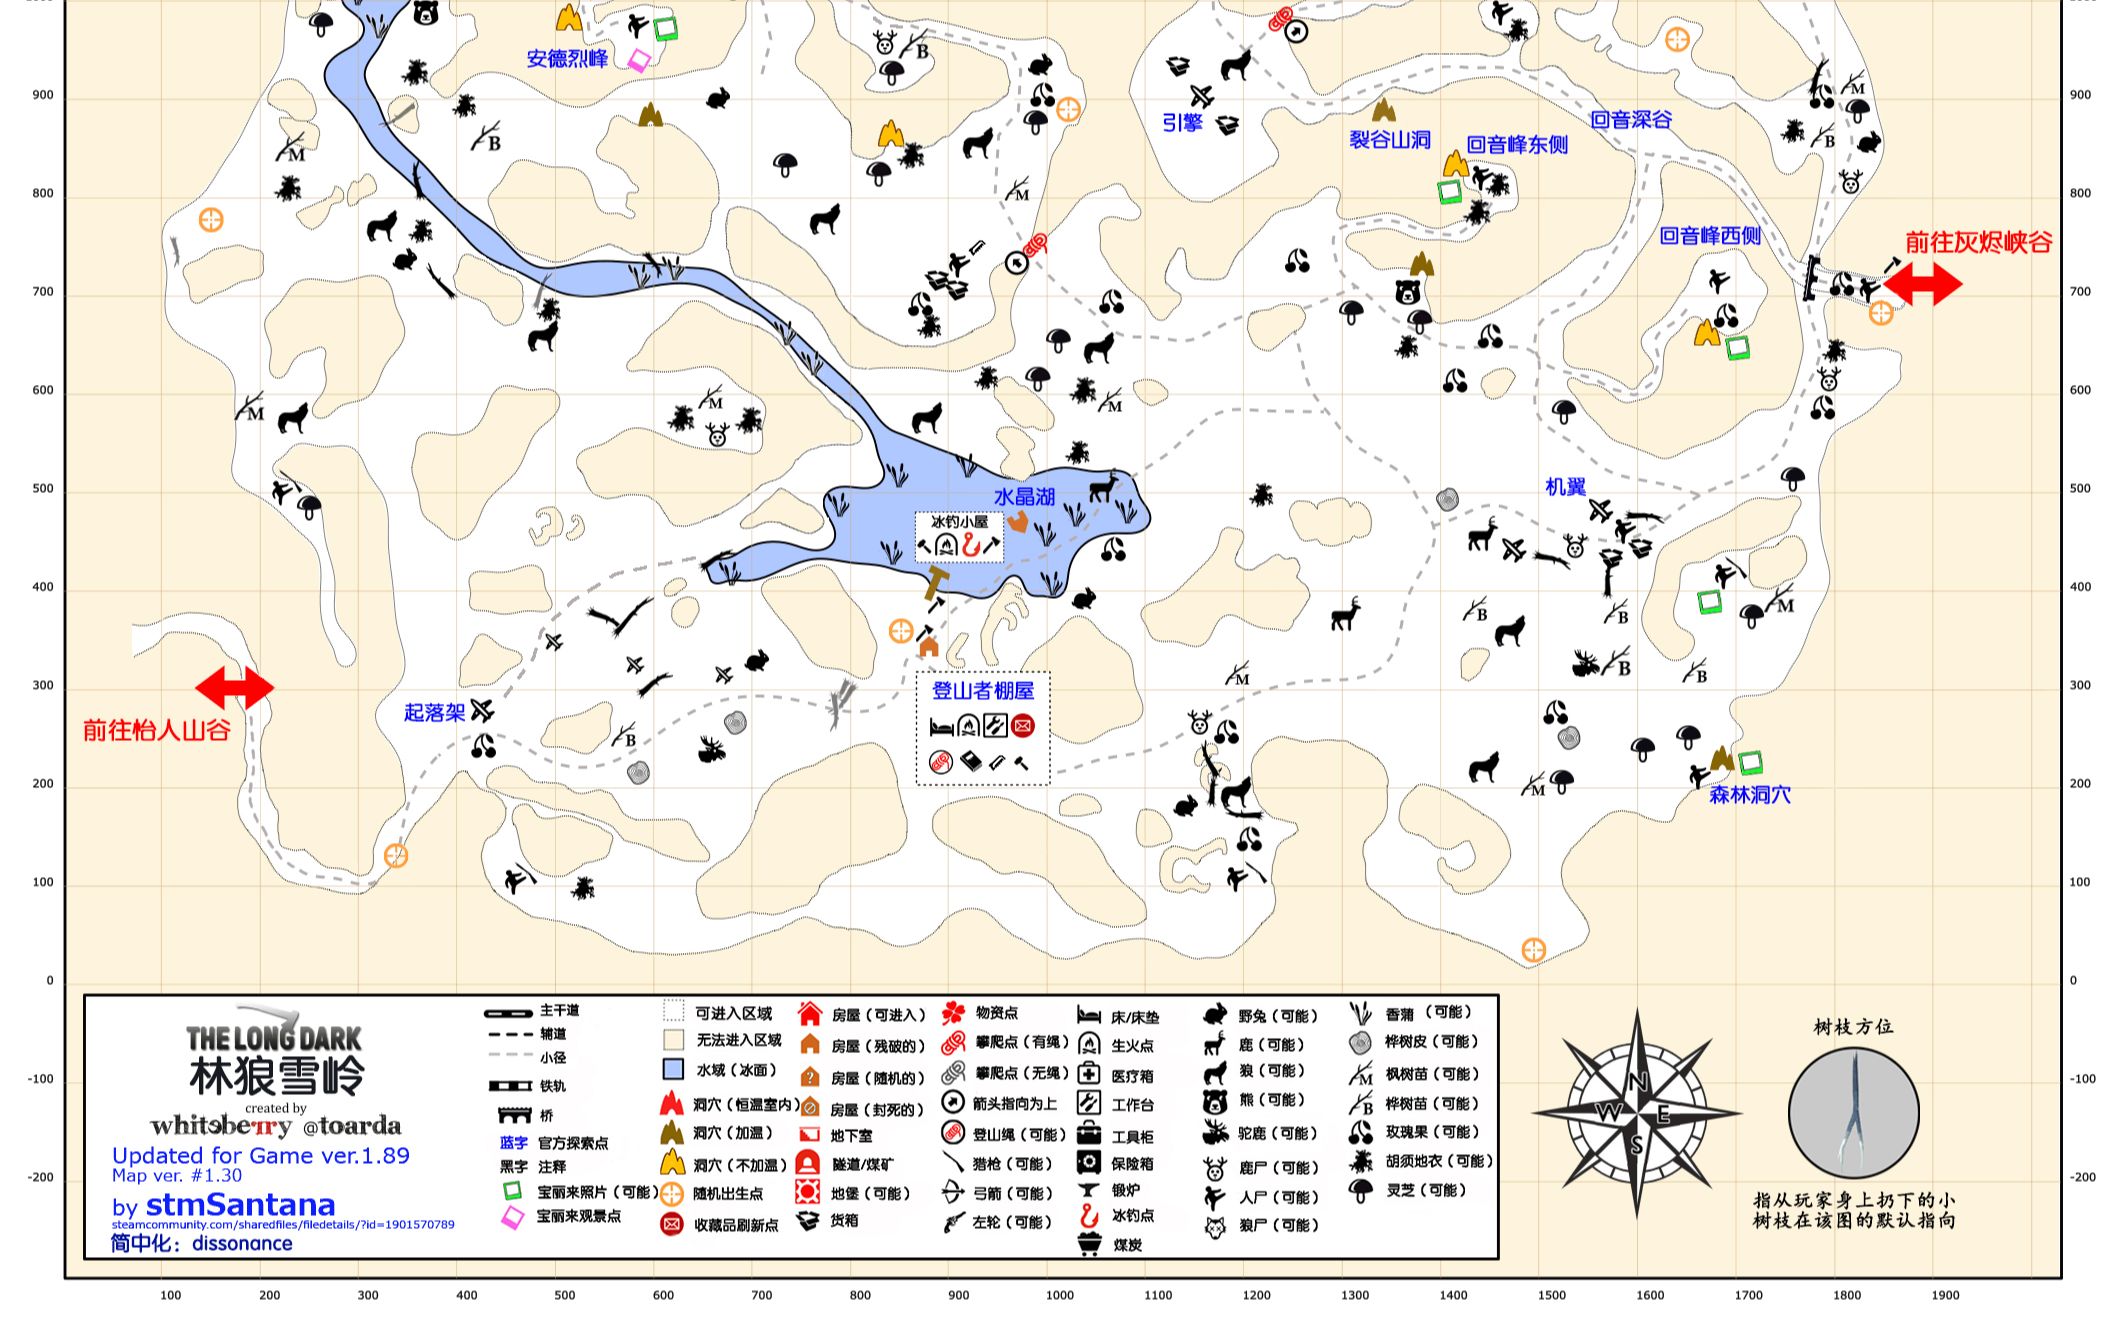This screenshot has width=2124, height=1327.
Task: Click the deer icon on 水晶湖
Action: pos(1103,488)
